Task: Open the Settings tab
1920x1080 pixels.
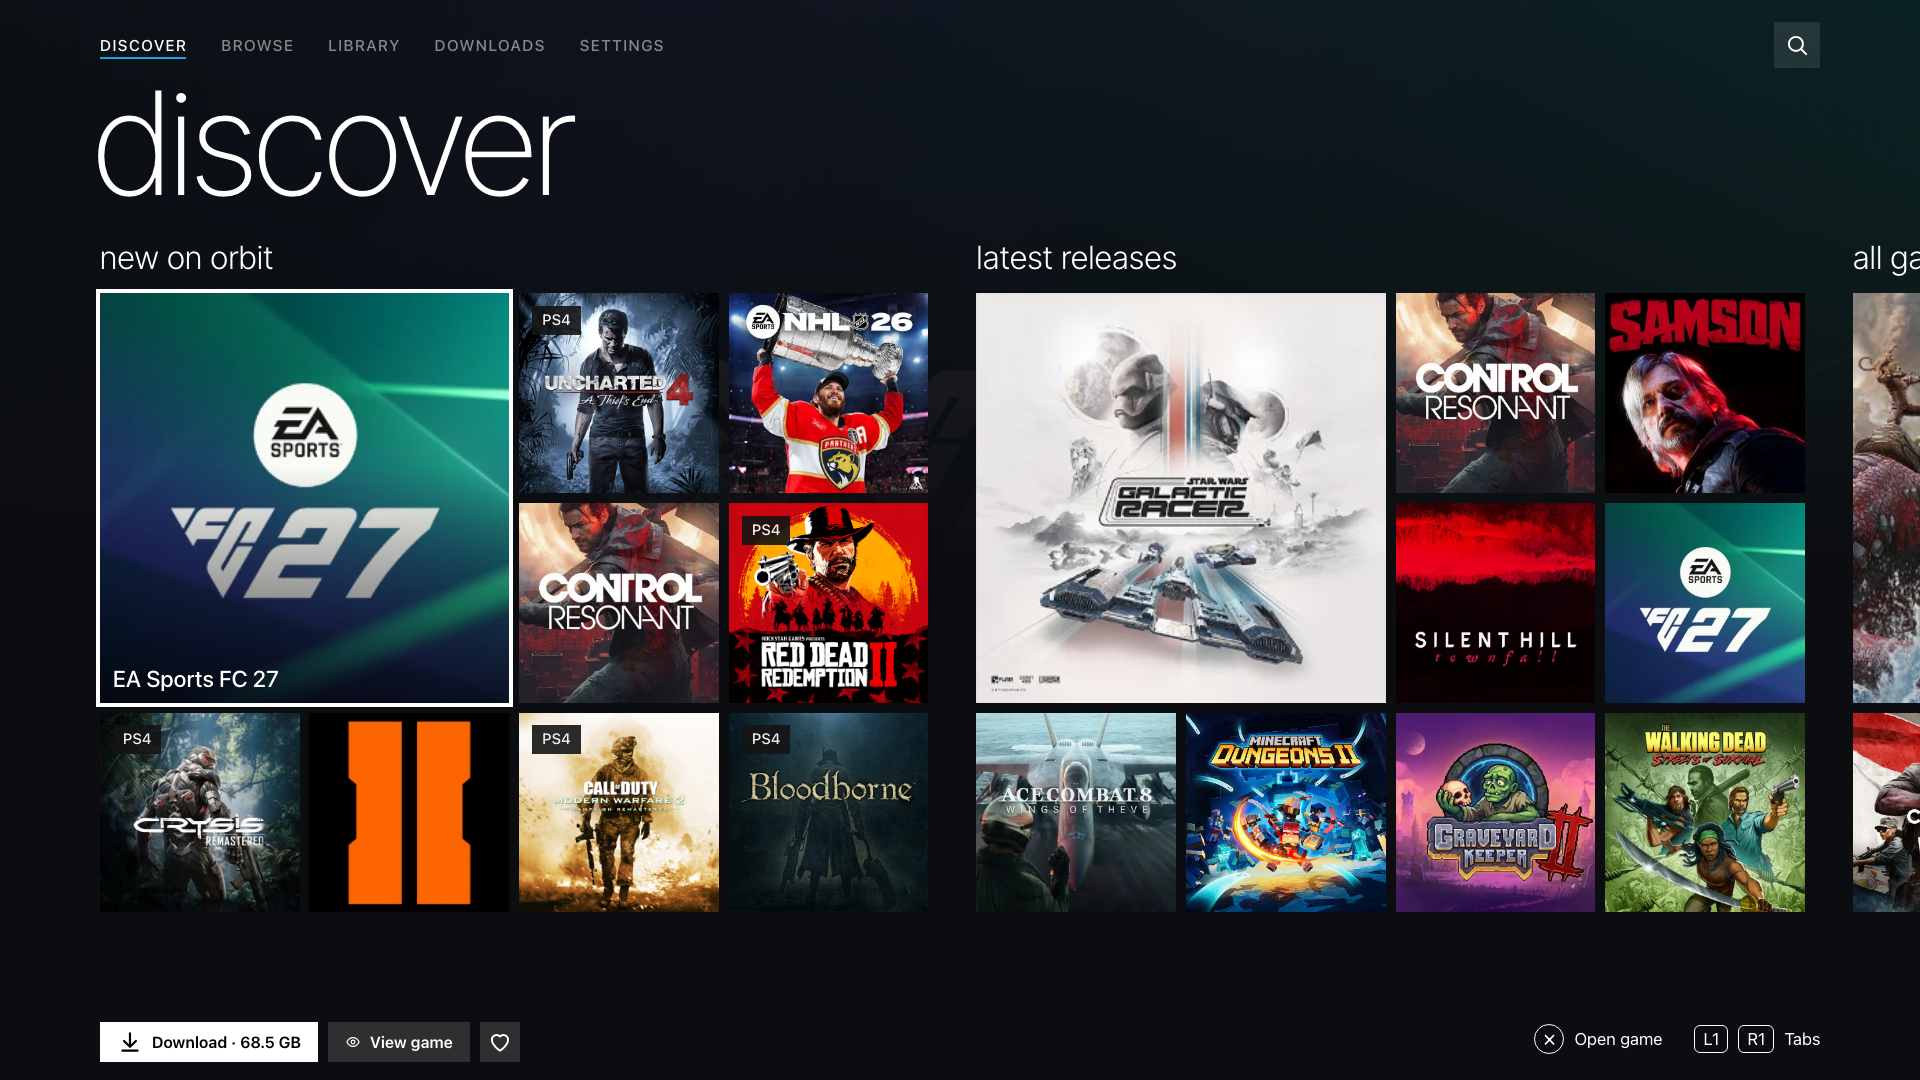Action: tap(622, 46)
